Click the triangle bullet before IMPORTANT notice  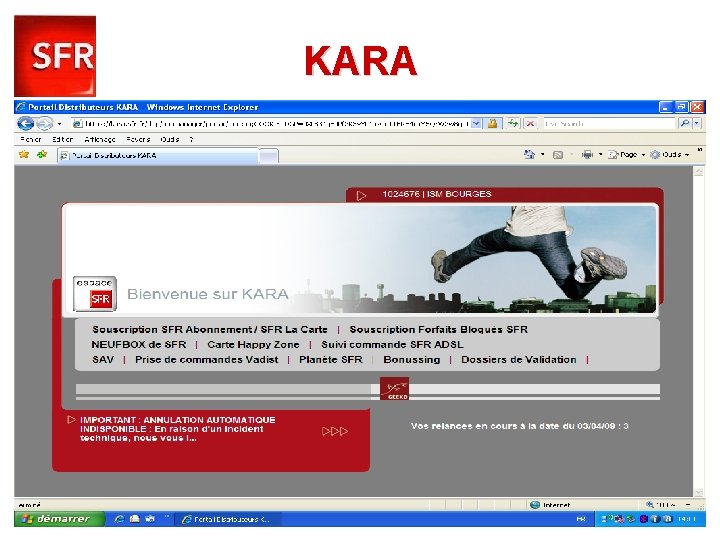coord(71,420)
